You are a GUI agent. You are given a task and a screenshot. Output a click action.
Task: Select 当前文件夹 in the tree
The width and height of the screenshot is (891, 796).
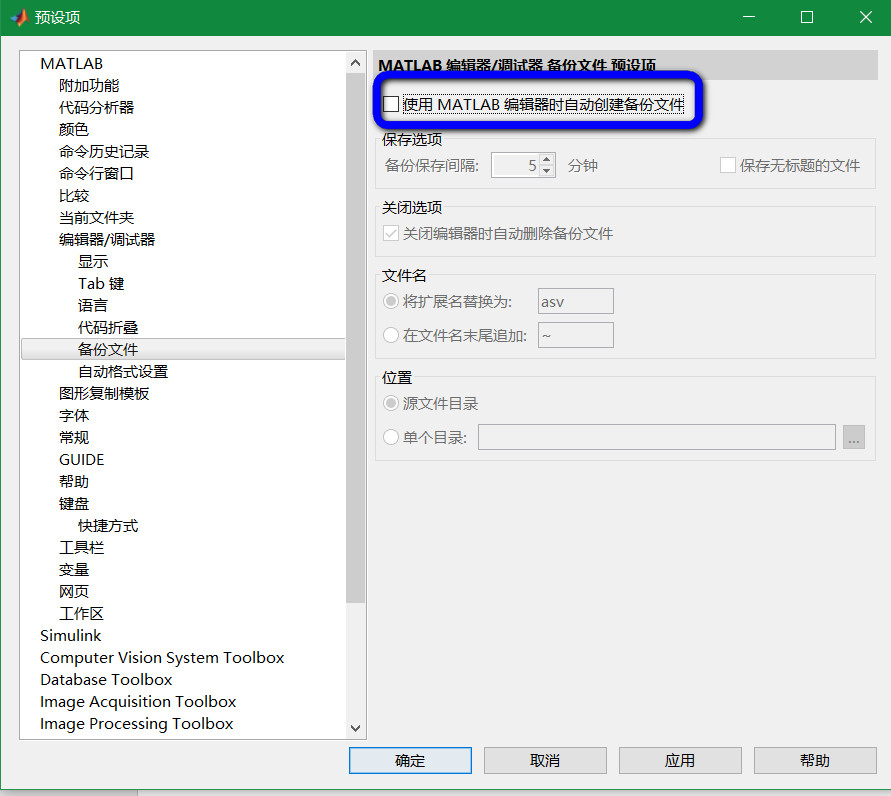[x=97, y=218]
